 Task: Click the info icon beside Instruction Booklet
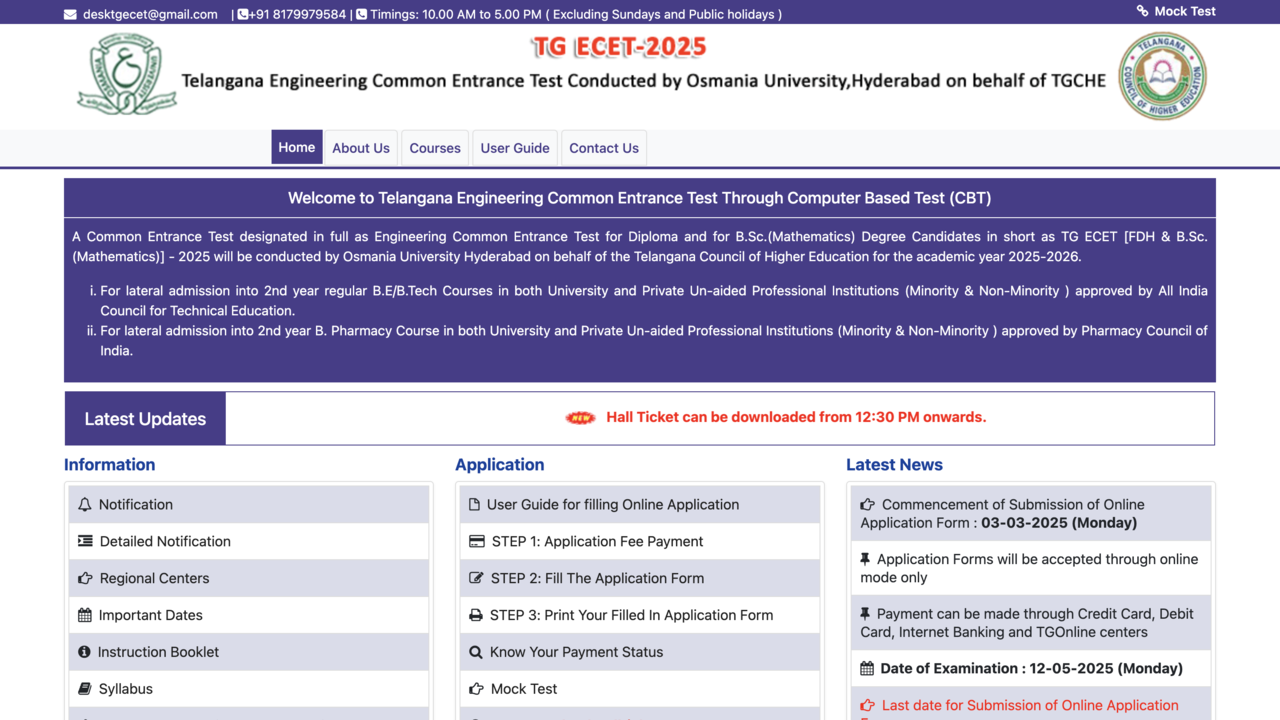click(84, 652)
